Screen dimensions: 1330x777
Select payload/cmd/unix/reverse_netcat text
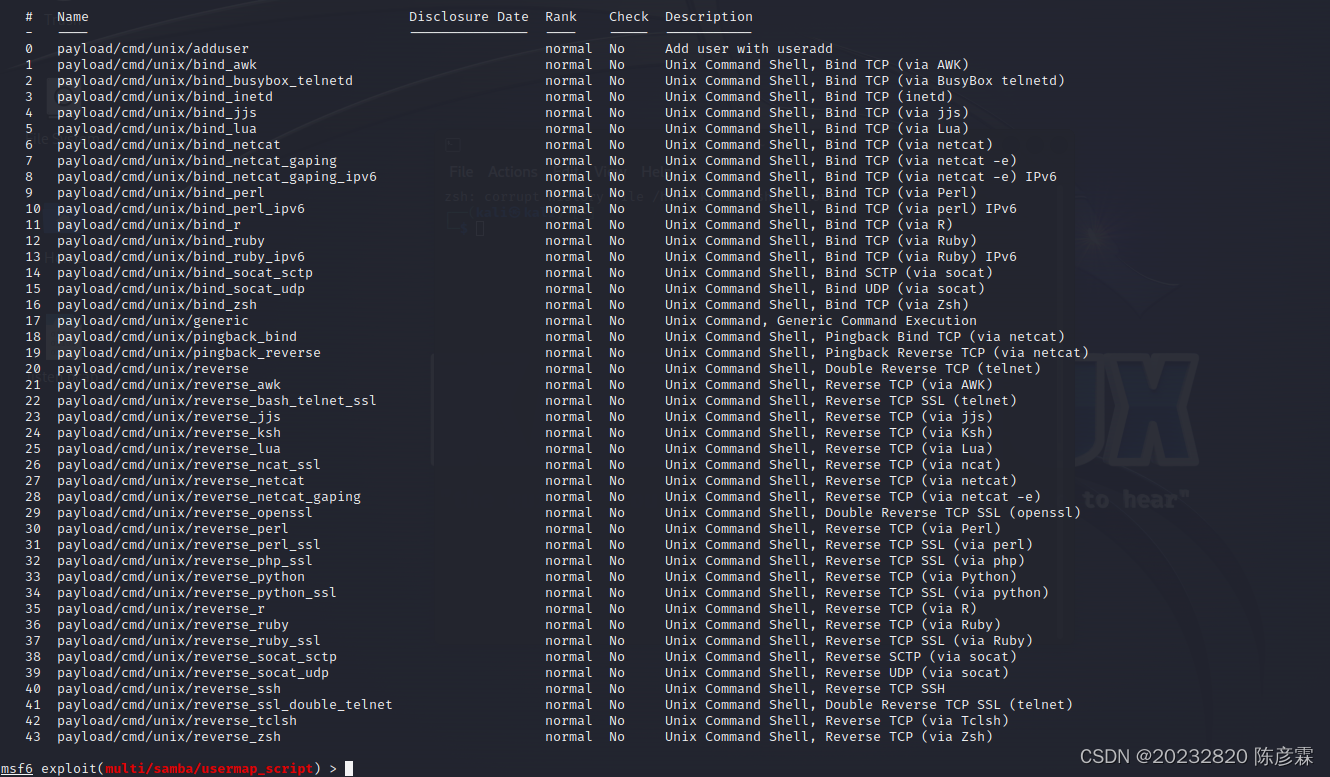pos(181,481)
